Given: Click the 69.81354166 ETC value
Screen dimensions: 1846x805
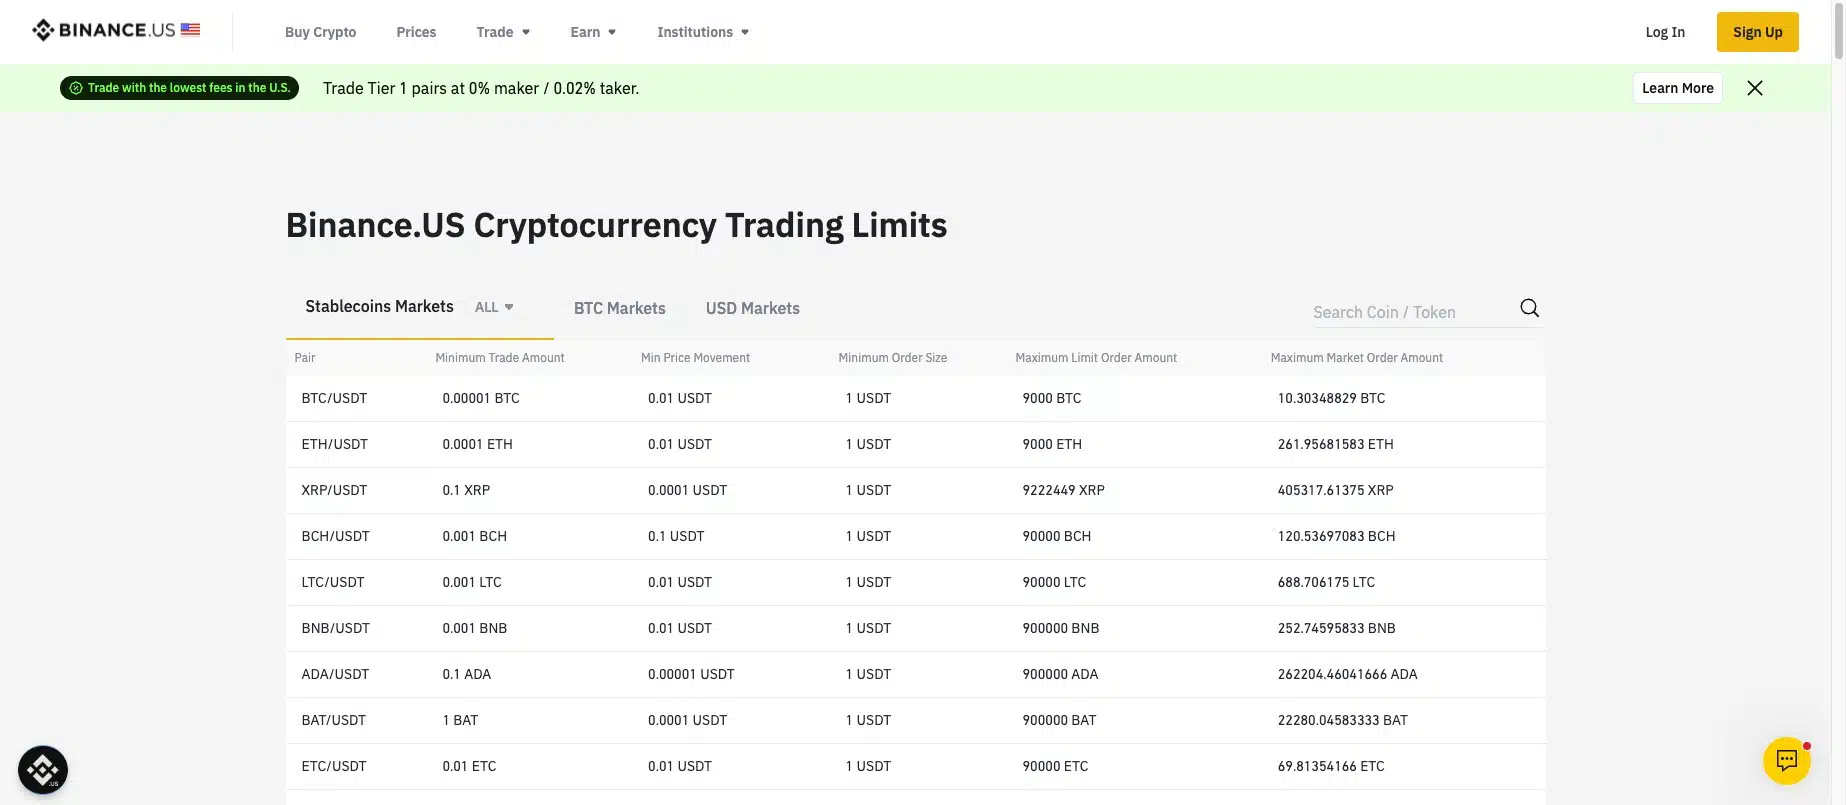Looking at the screenshot, I should (1331, 766).
